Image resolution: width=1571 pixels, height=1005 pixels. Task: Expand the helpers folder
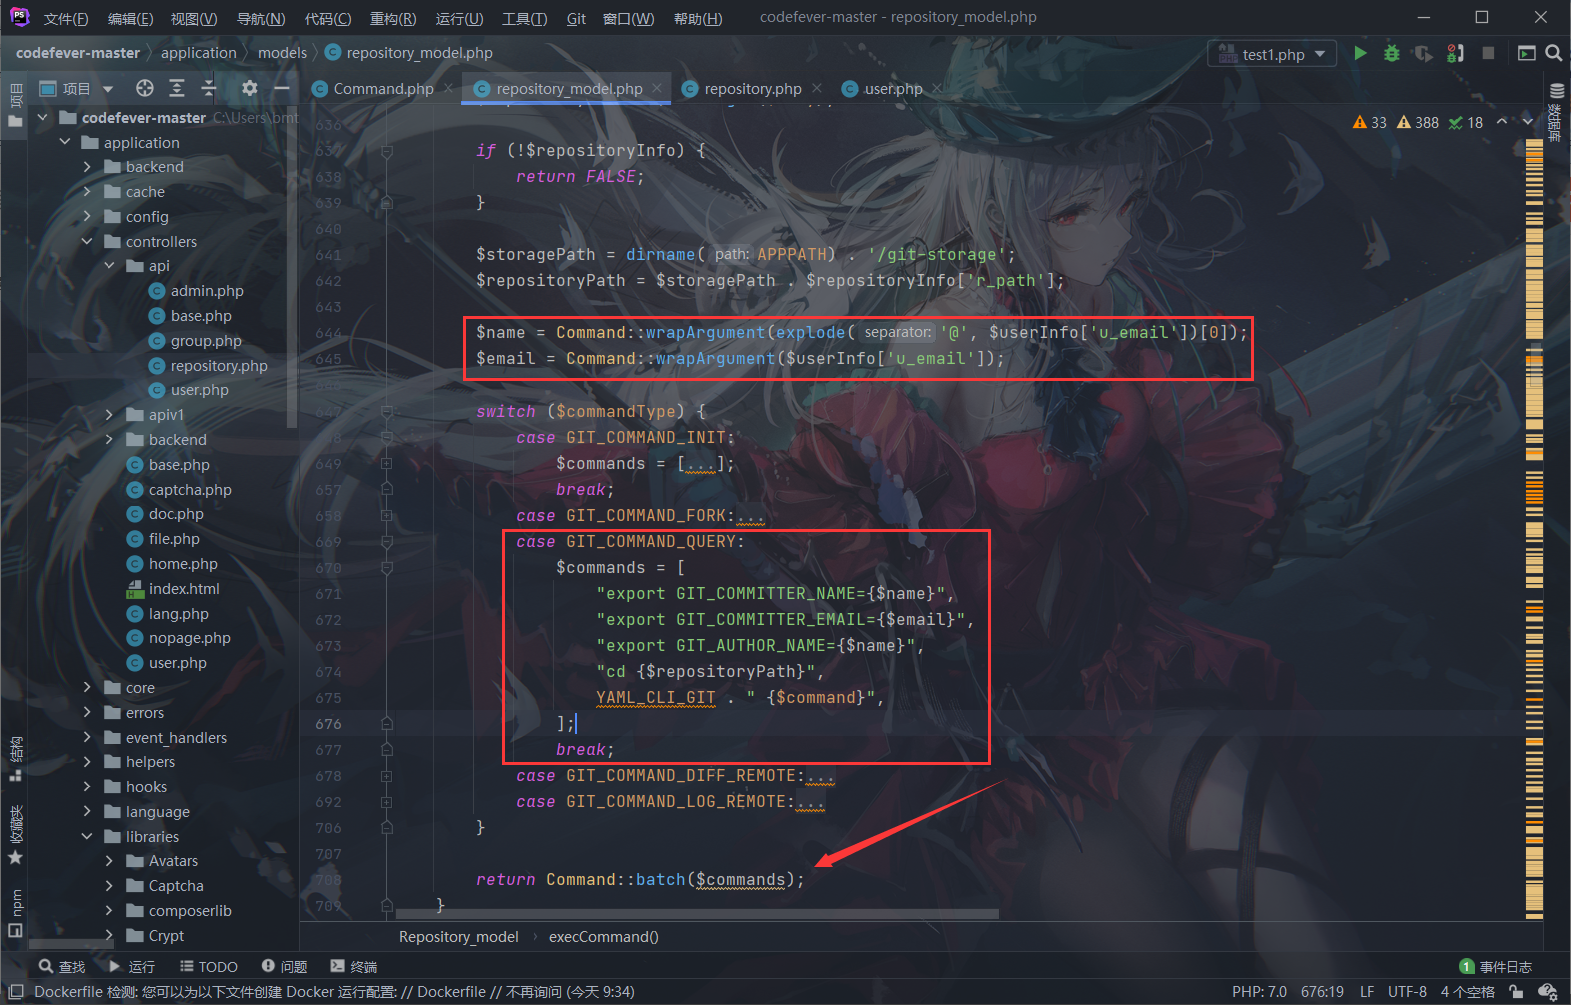[x=87, y=762]
